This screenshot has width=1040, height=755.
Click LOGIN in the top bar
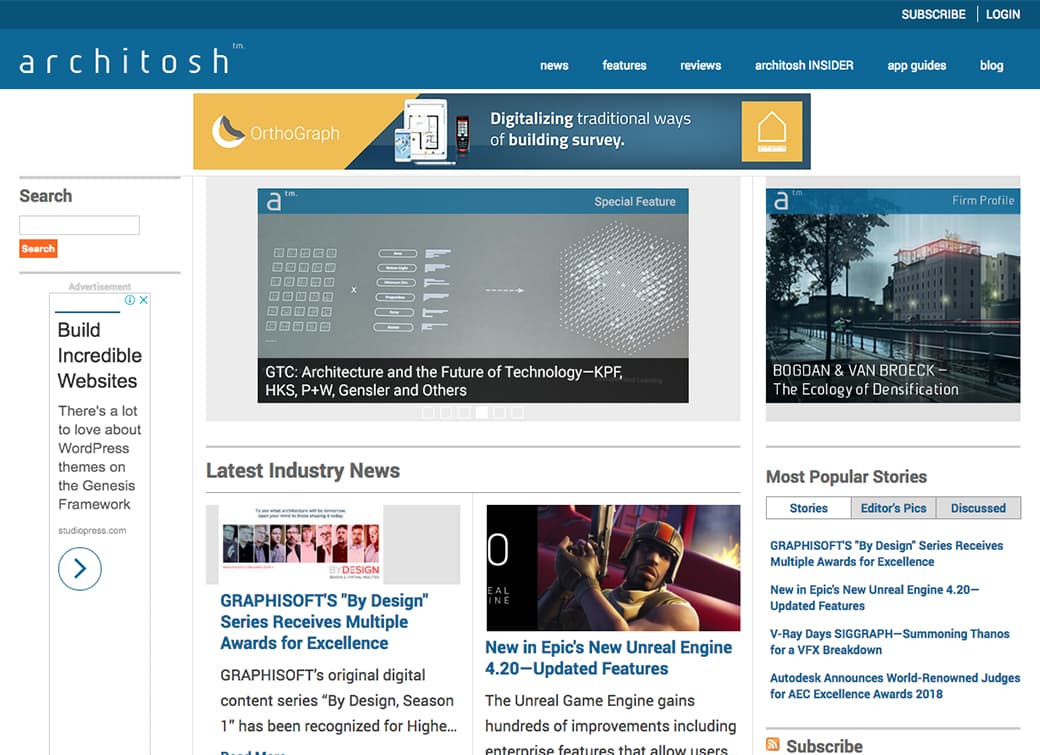click(1003, 14)
